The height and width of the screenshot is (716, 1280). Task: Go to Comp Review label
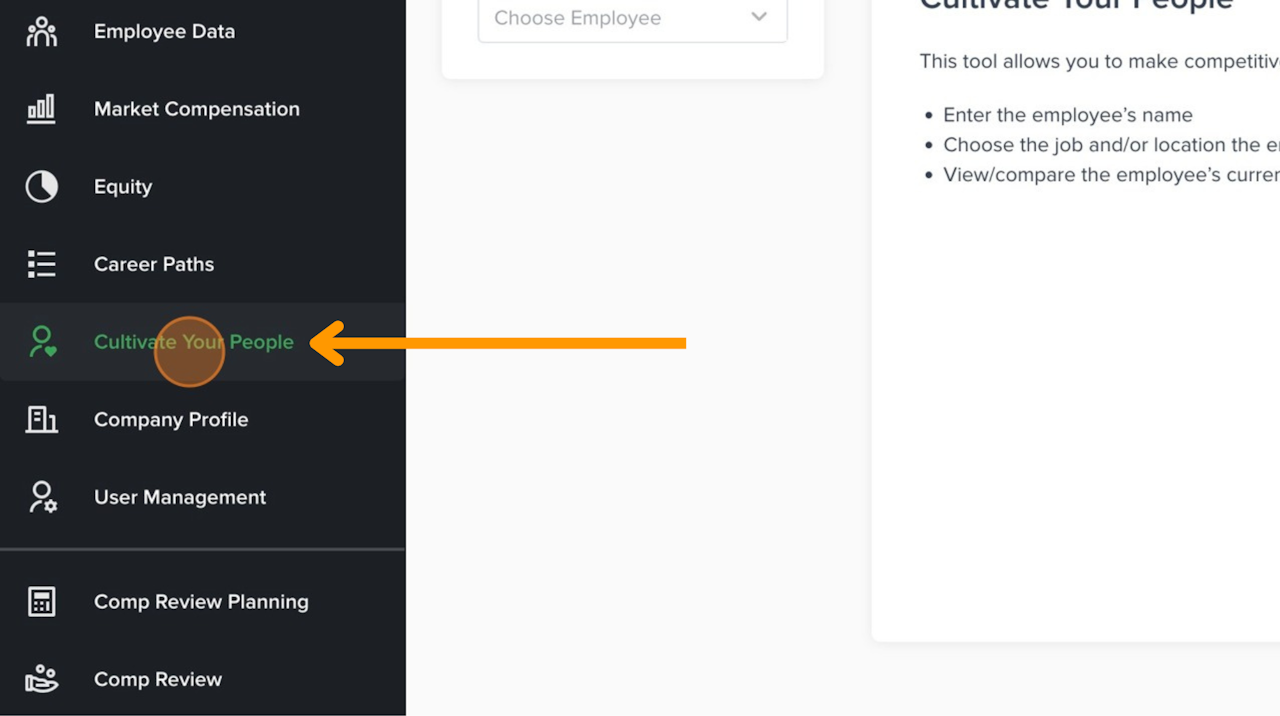point(158,679)
